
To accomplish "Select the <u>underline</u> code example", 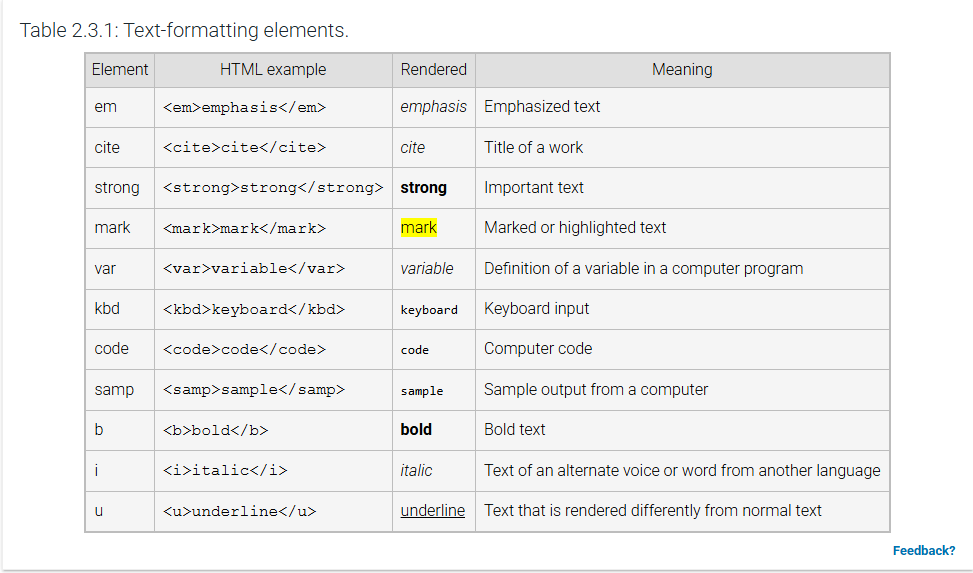I will tap(239, 511).
